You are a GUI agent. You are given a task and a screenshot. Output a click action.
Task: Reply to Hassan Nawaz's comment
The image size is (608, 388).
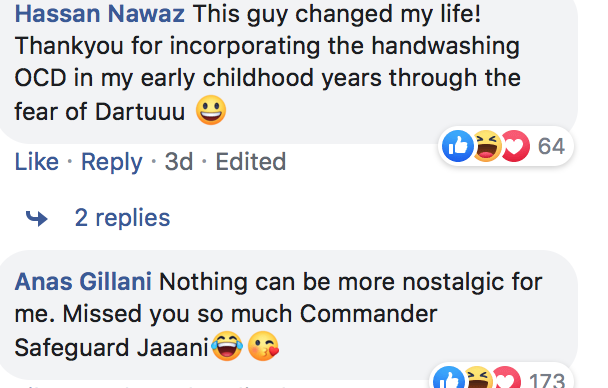pos(112,162)
